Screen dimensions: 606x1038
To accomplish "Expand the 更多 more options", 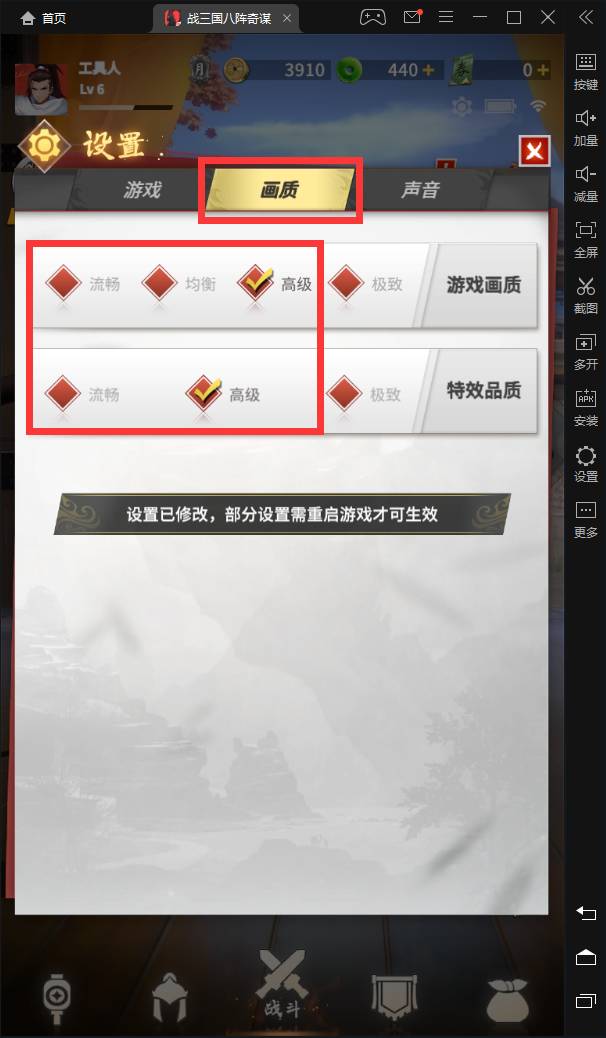I will (x=585, y=520).
